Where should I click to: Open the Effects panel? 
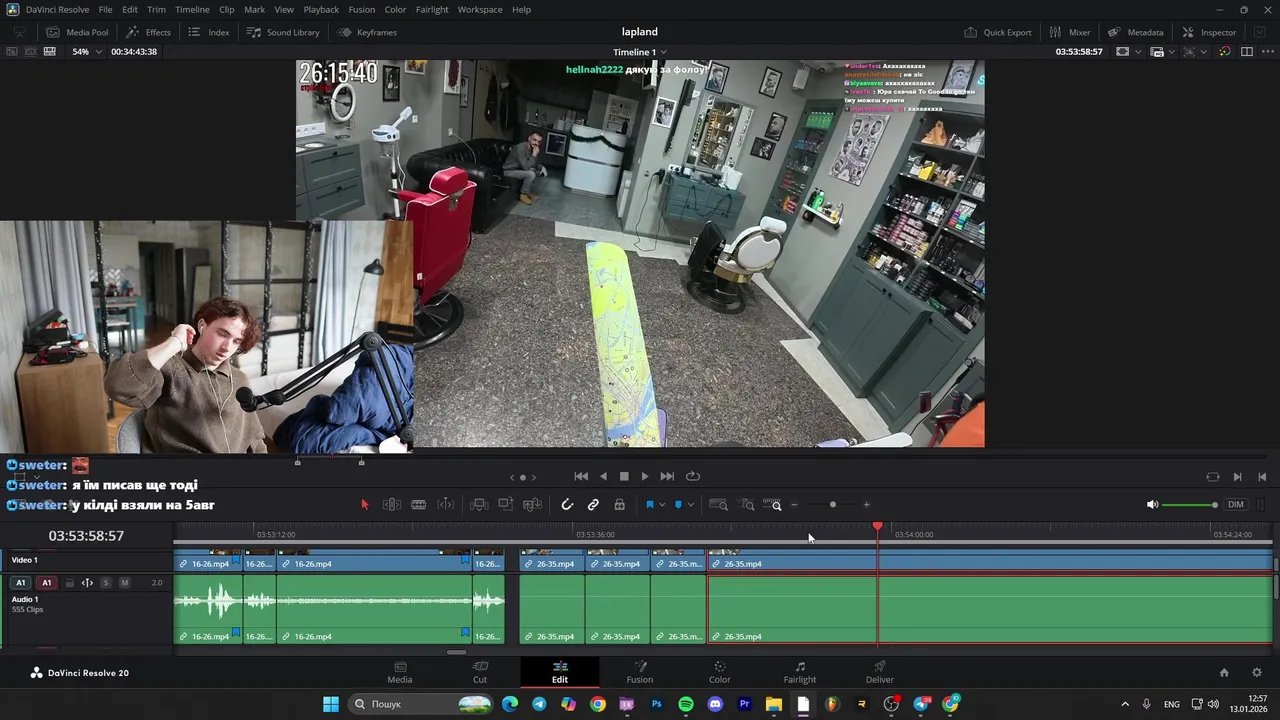tap(148, 32)
